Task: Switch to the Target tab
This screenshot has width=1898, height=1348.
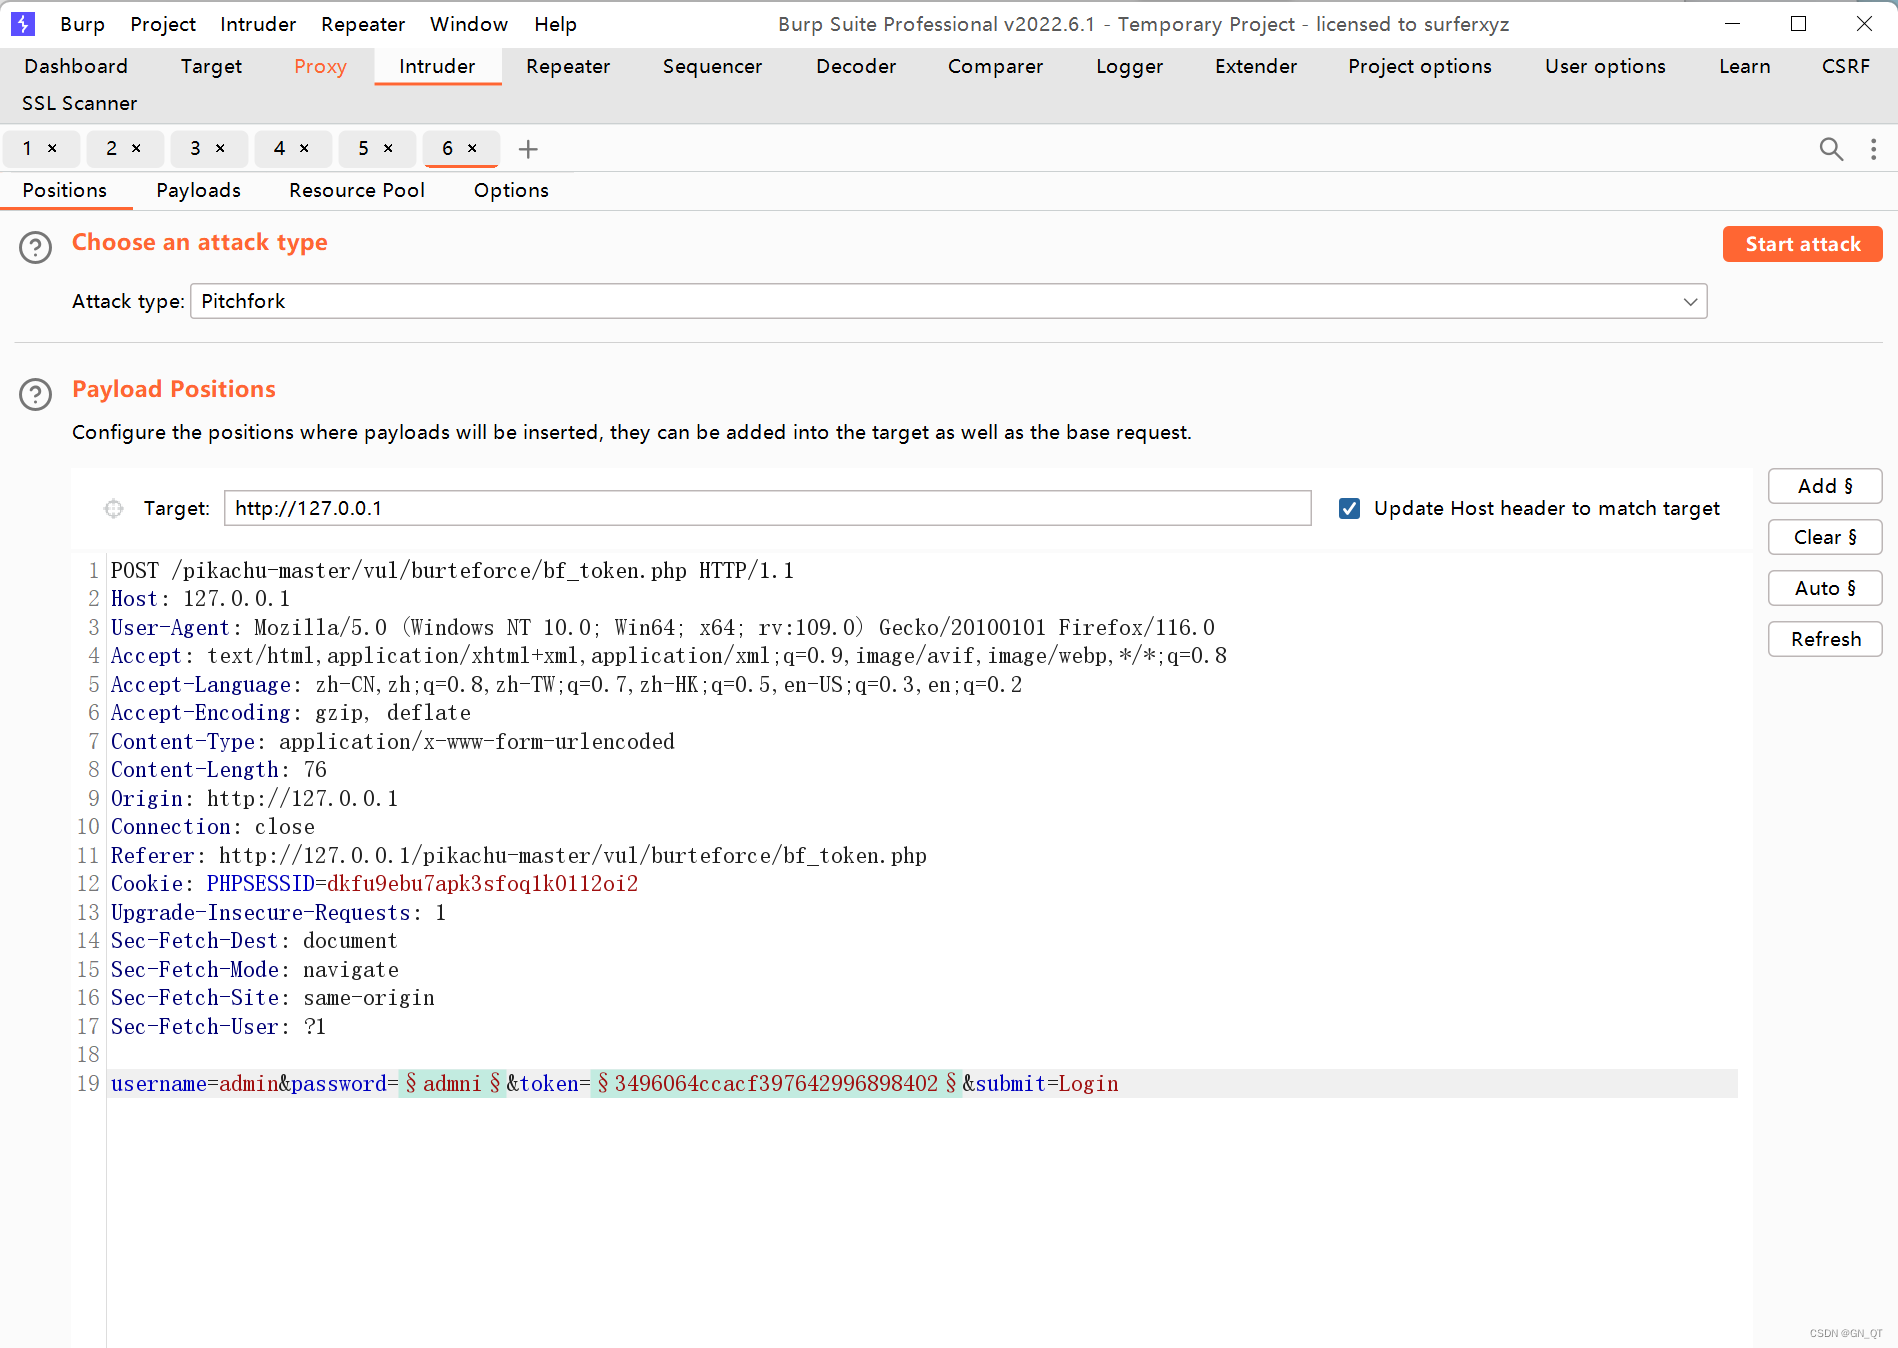Action: pos(211,66)
